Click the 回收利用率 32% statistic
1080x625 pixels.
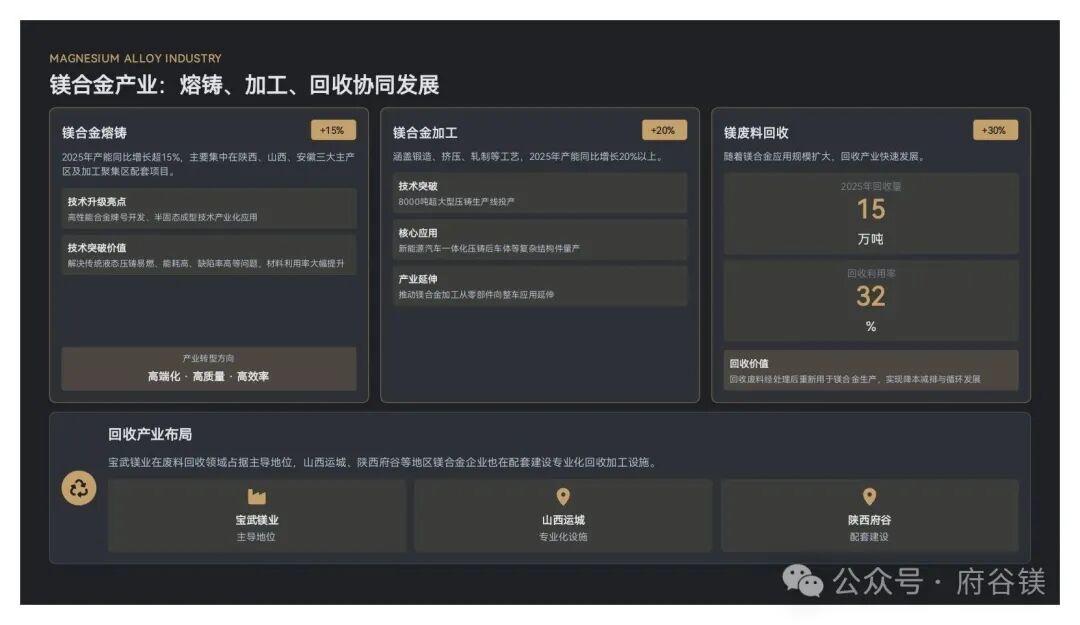click(x=870, y=300)
